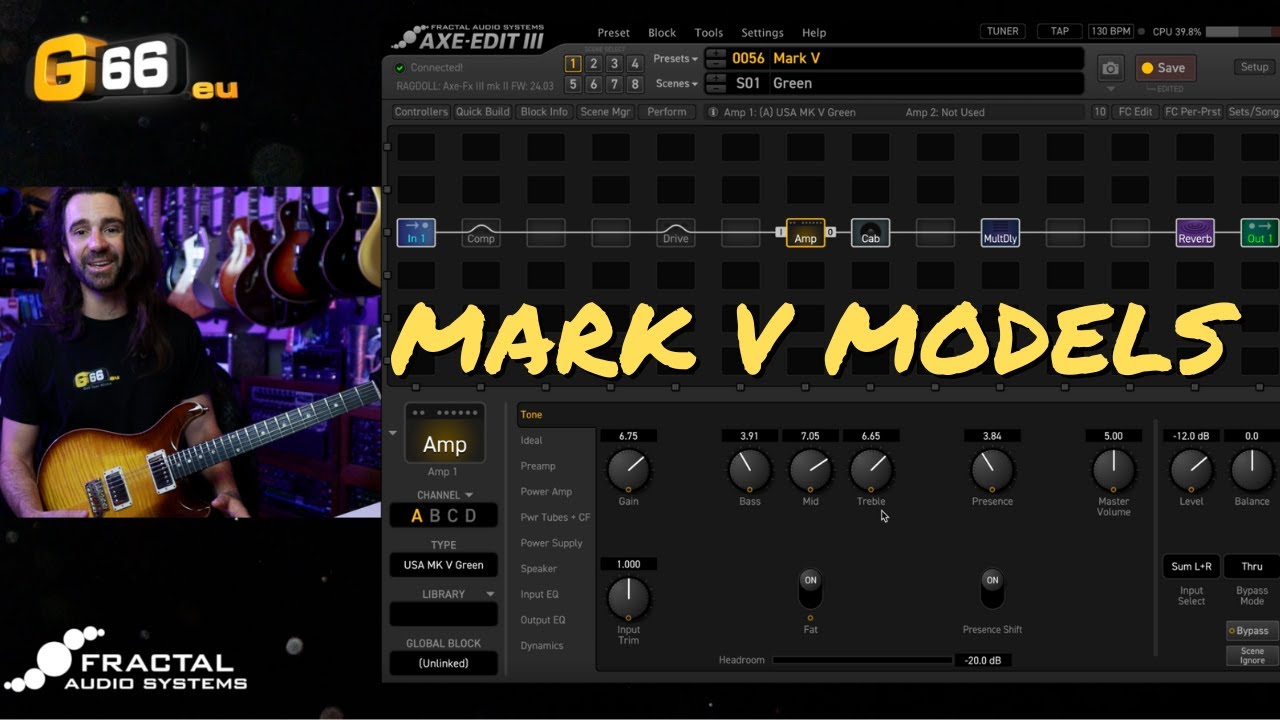This screenshot has height=720, width=1280.
Task: Select the Comp block in the grid
Action: (481, 233)
